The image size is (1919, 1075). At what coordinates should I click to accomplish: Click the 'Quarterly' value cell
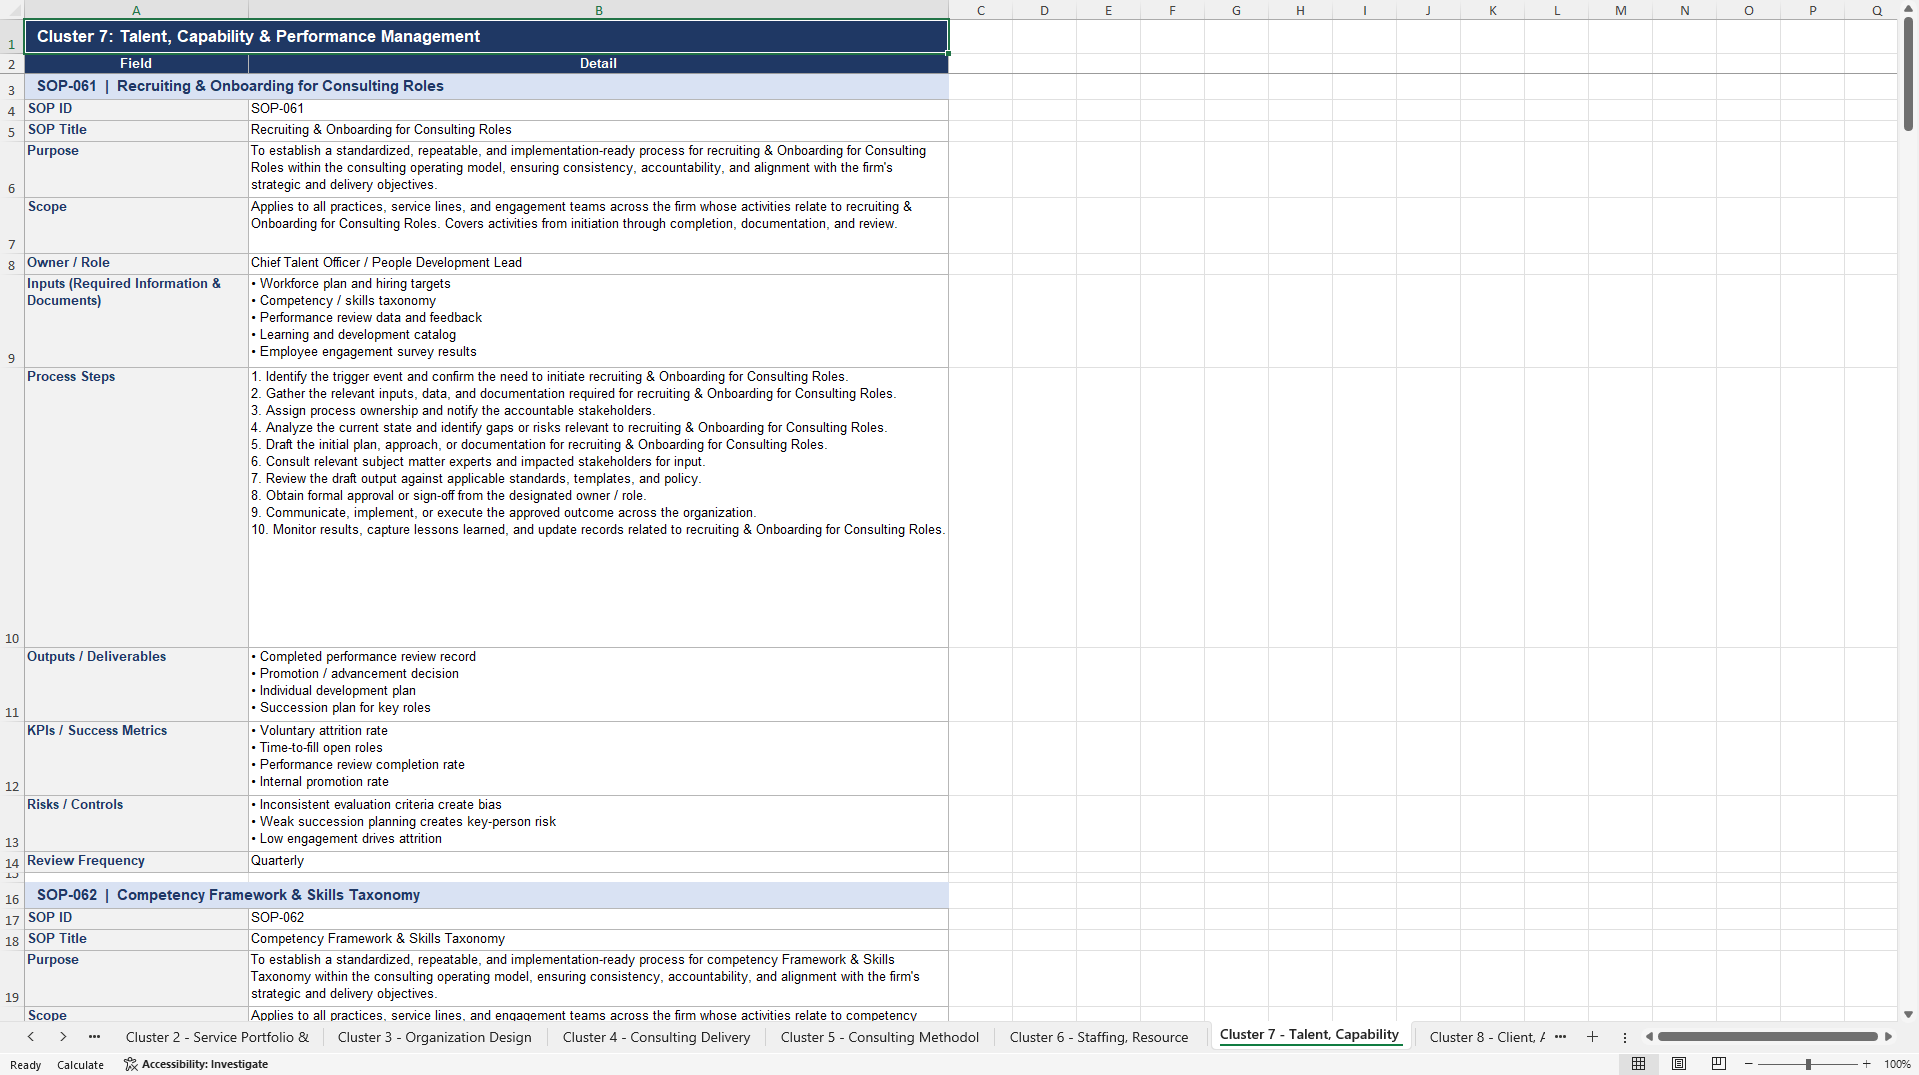point(598,861)
